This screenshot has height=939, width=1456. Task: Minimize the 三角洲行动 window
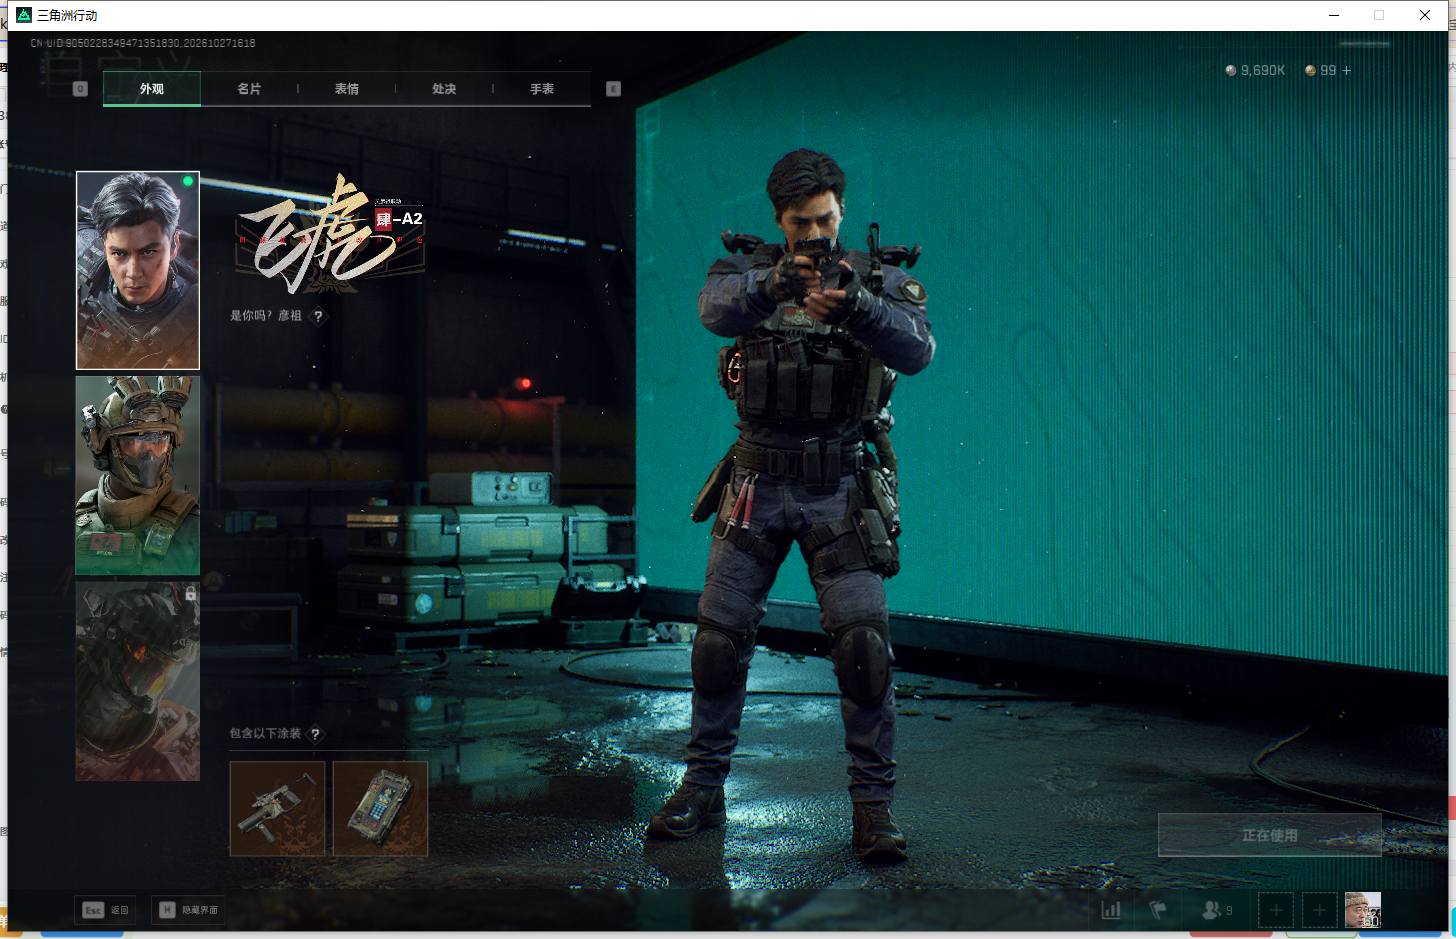pyautogui.click(x=1334, y=15)
